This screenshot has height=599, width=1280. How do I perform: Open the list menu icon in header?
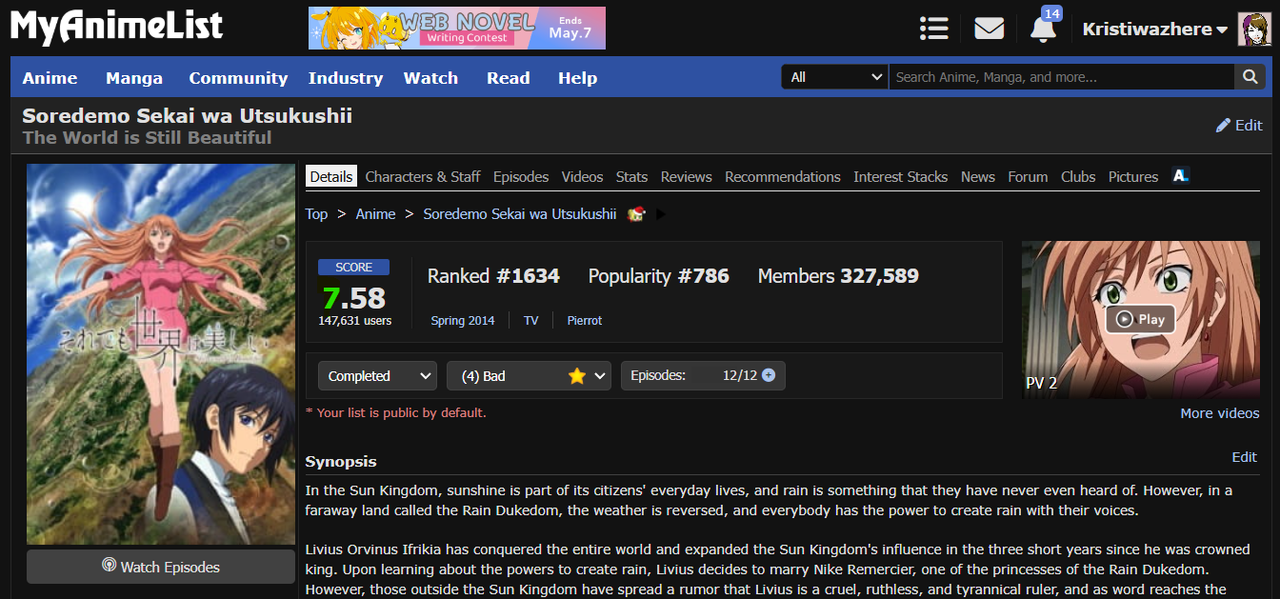tap(933, 28)
